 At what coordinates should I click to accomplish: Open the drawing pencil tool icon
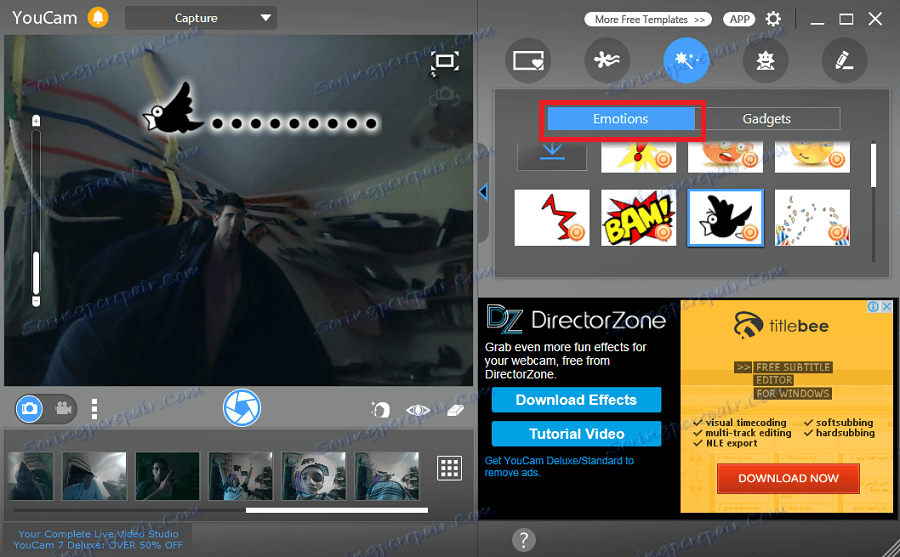click(x=844, y=60)
